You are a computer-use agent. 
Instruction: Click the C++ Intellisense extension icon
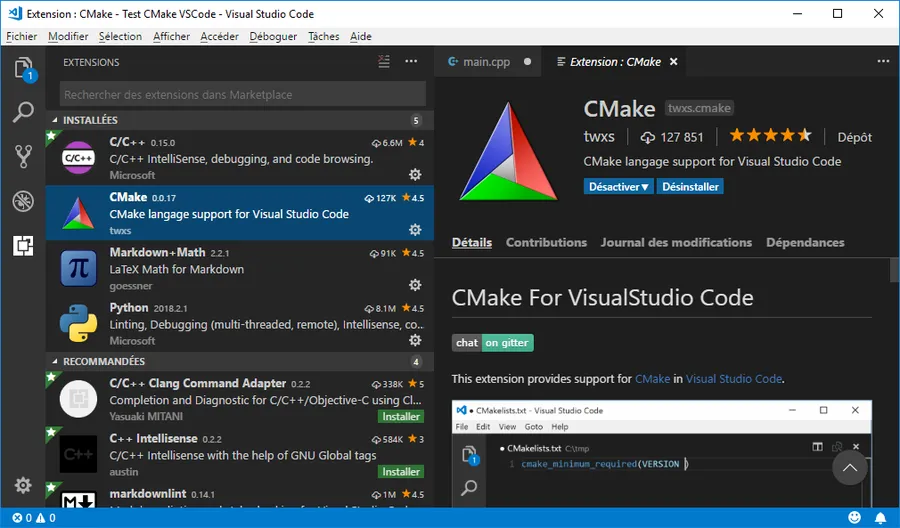pos(79,453)
